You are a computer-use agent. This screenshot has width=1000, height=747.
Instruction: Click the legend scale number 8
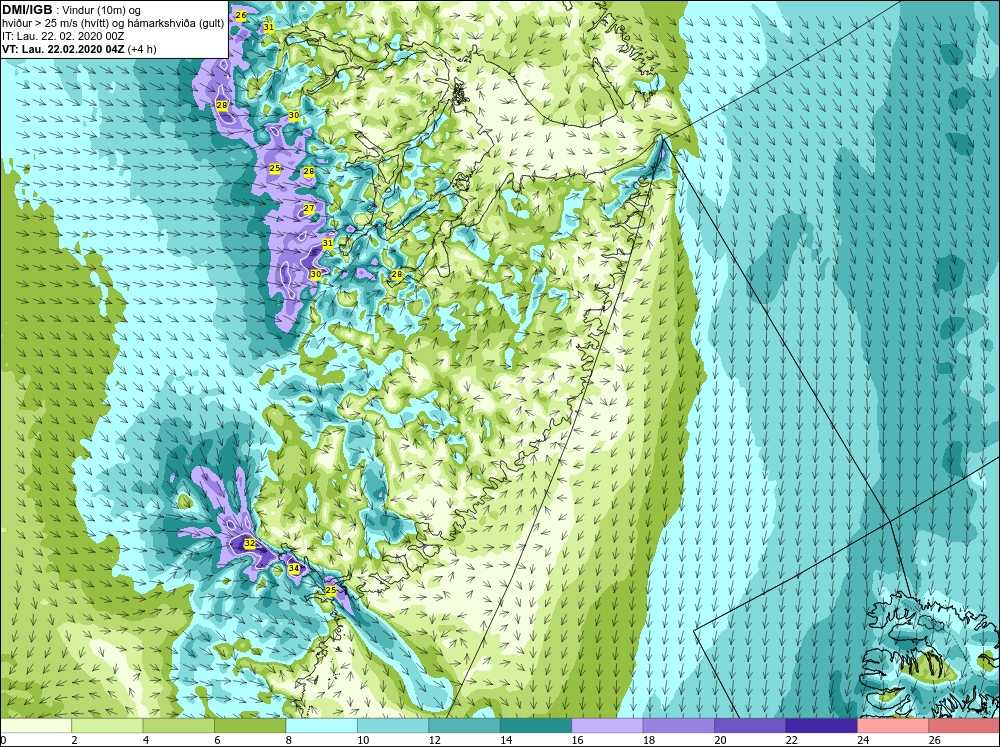pyautogui.click(x=289, y=740)
